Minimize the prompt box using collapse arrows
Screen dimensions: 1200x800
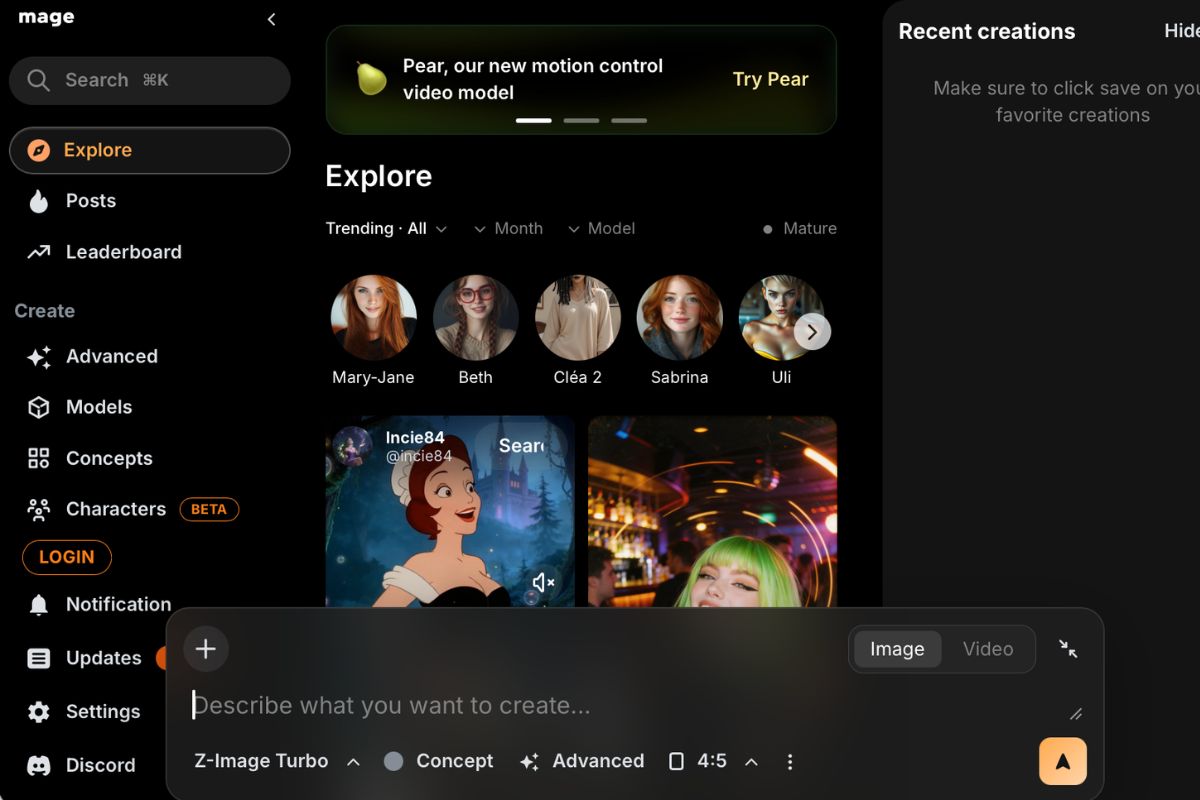point(1068,649)
